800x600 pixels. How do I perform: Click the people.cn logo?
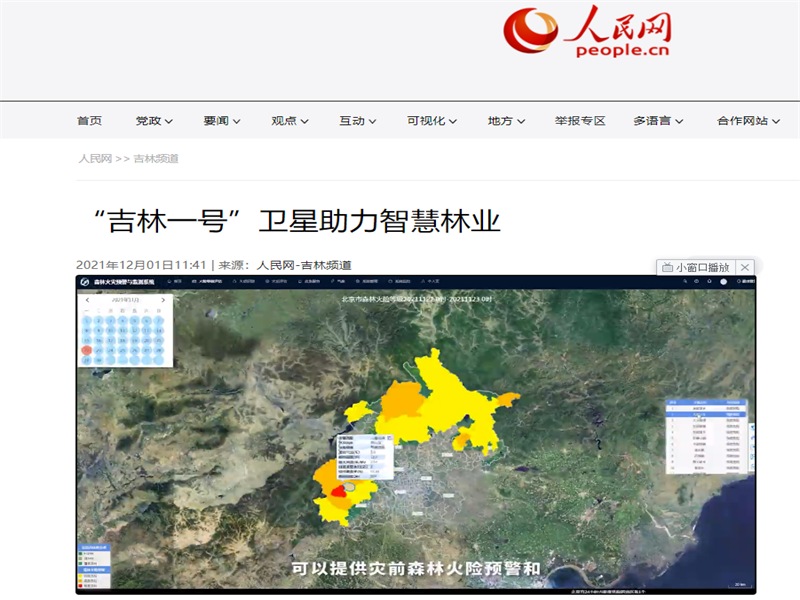click(586, 34)
